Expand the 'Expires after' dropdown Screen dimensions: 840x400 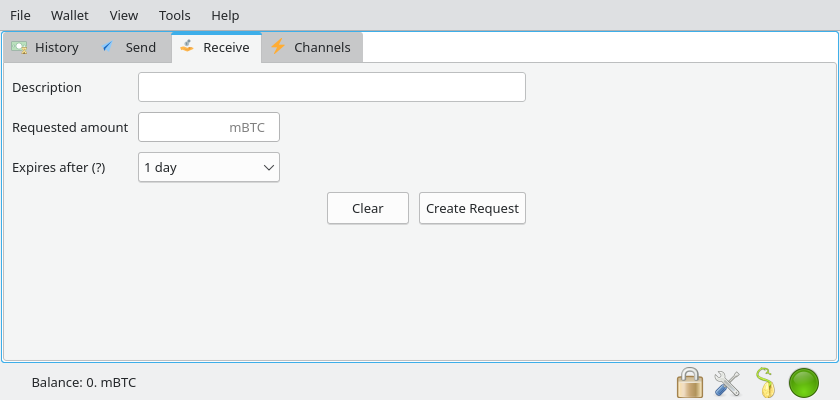click(208, 167)
